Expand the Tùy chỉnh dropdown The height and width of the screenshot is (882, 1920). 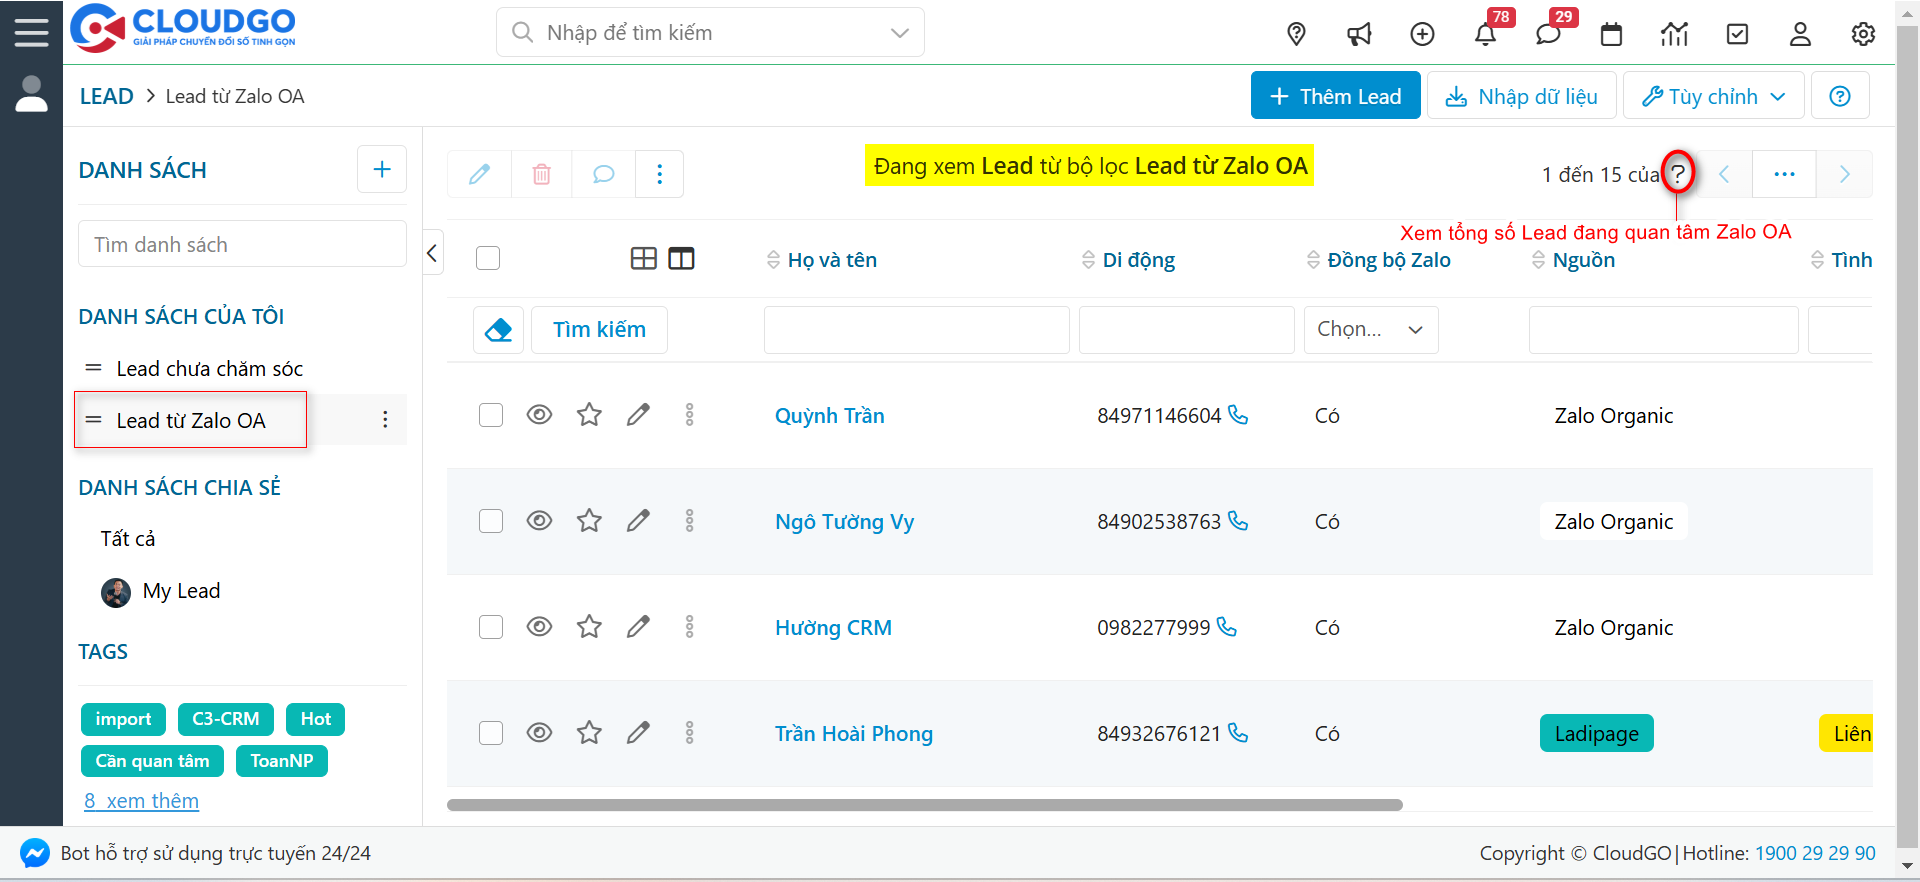tap(1713, 96)
